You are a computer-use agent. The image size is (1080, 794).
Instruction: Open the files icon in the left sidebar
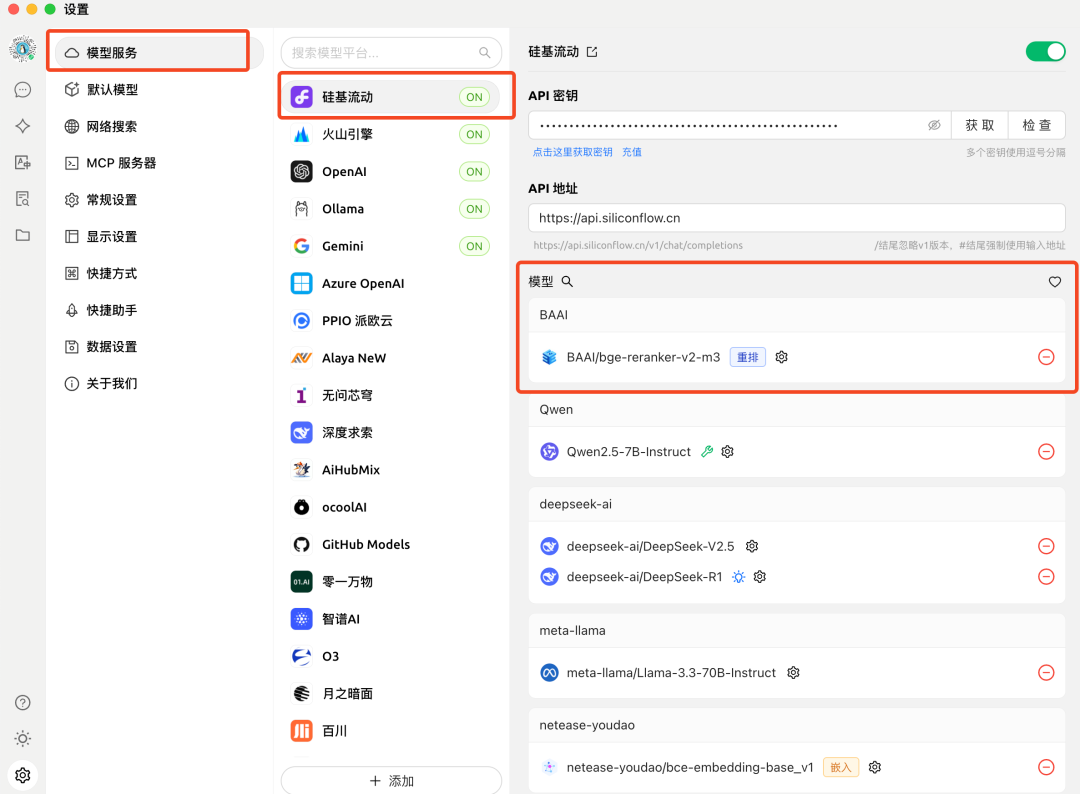(22, 235)
